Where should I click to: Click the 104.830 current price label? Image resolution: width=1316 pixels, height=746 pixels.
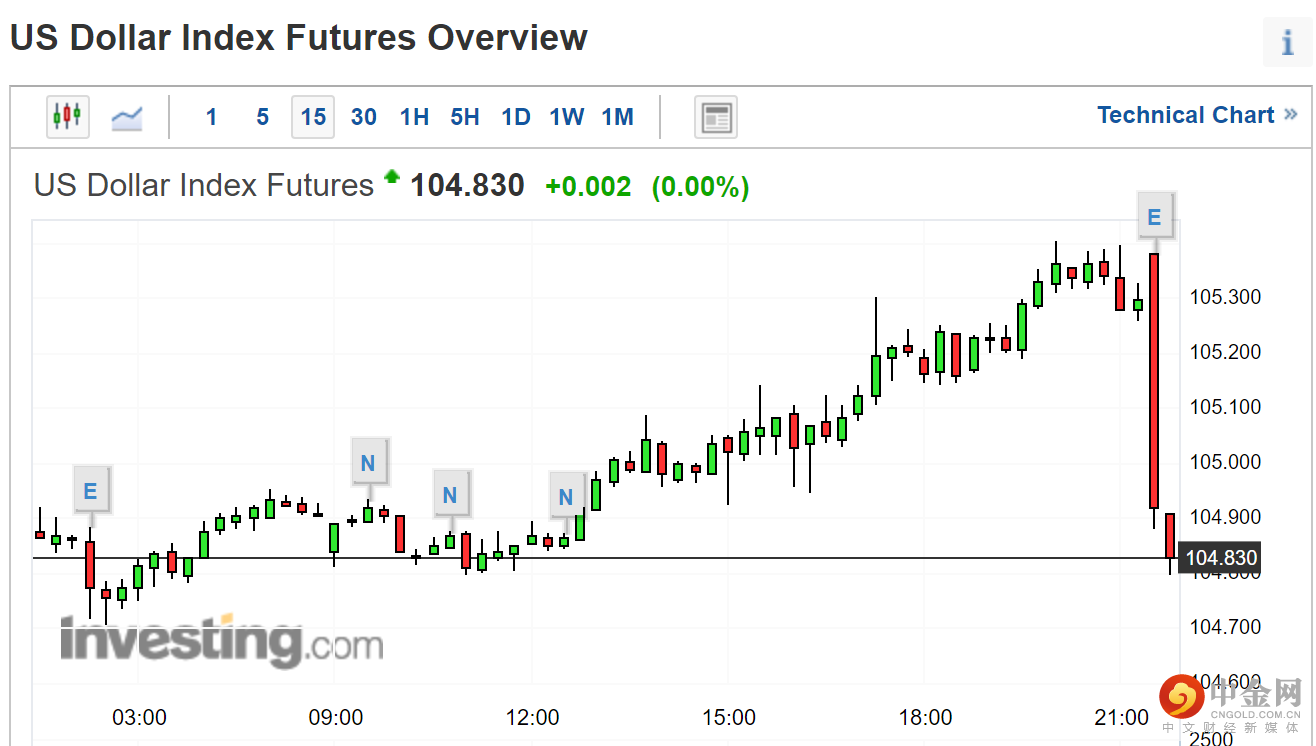tap(1219, 558)
